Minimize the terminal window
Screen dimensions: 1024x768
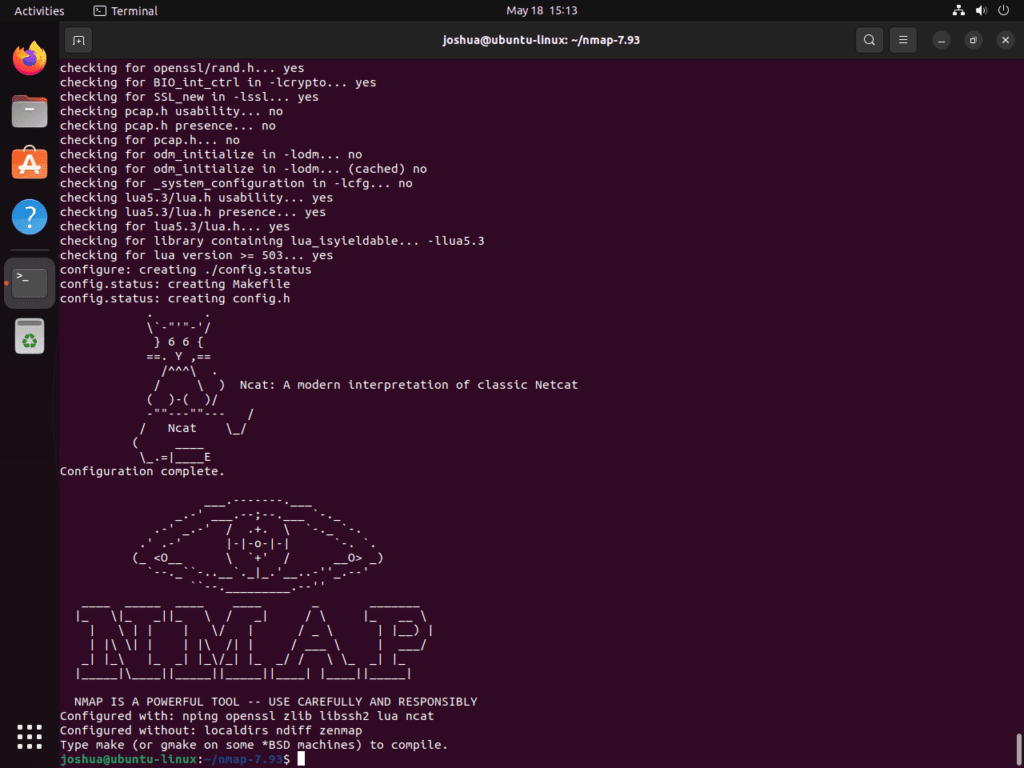coord(941,40)
